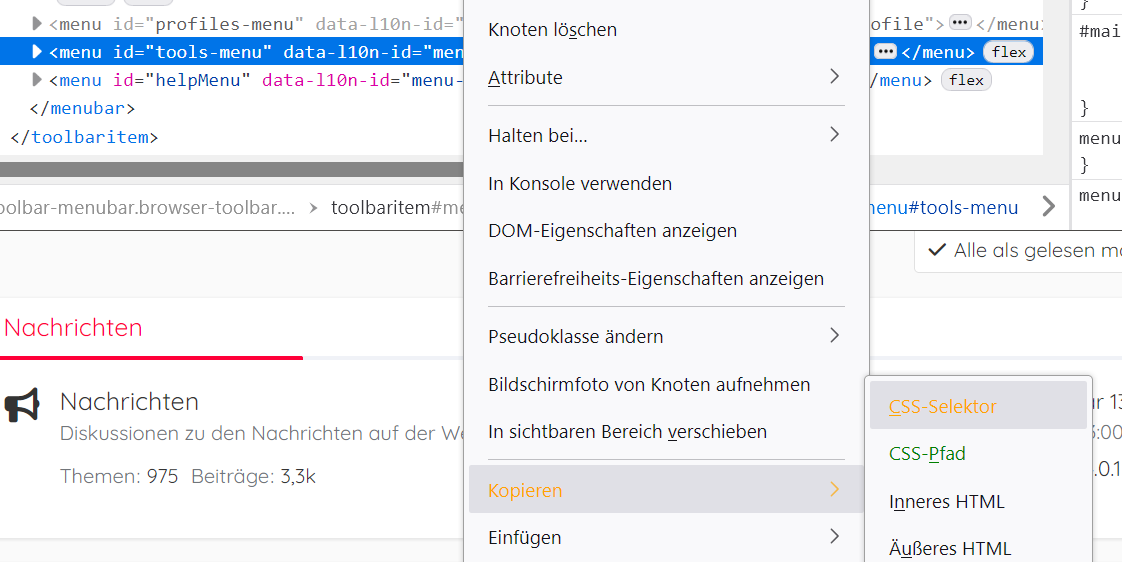Expand the tools-menu node with its triangle

[x=37, y=52]
